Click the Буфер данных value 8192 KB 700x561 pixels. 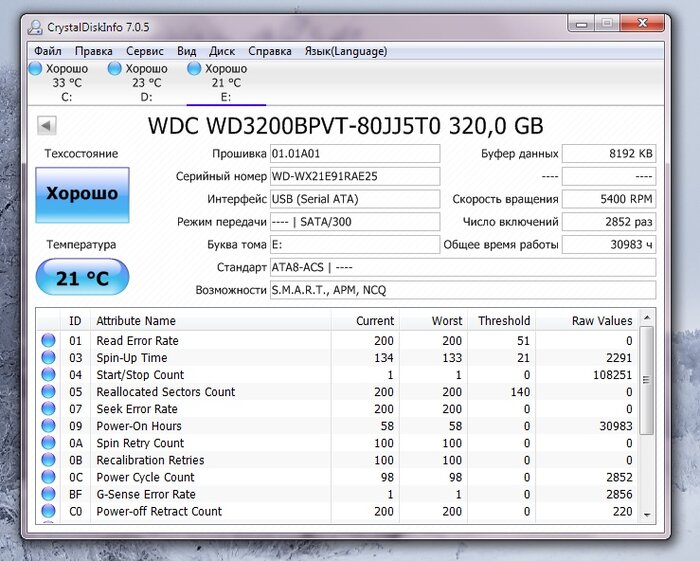609,154
